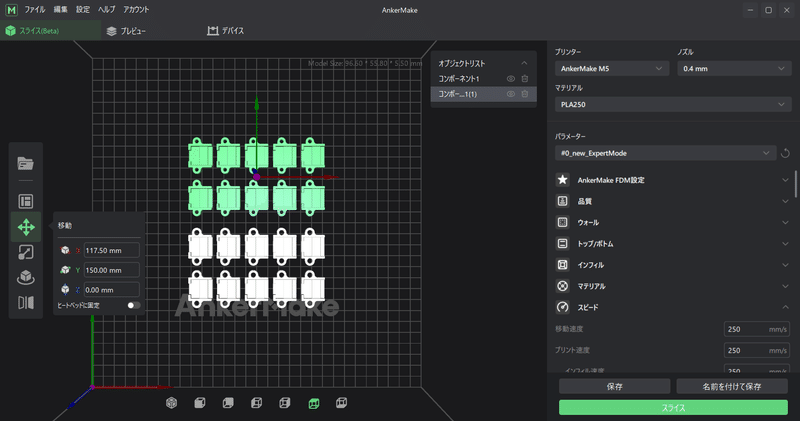Select コンポーネント1 in object list
The image size is (800, 421).
[x=484, y=79]
